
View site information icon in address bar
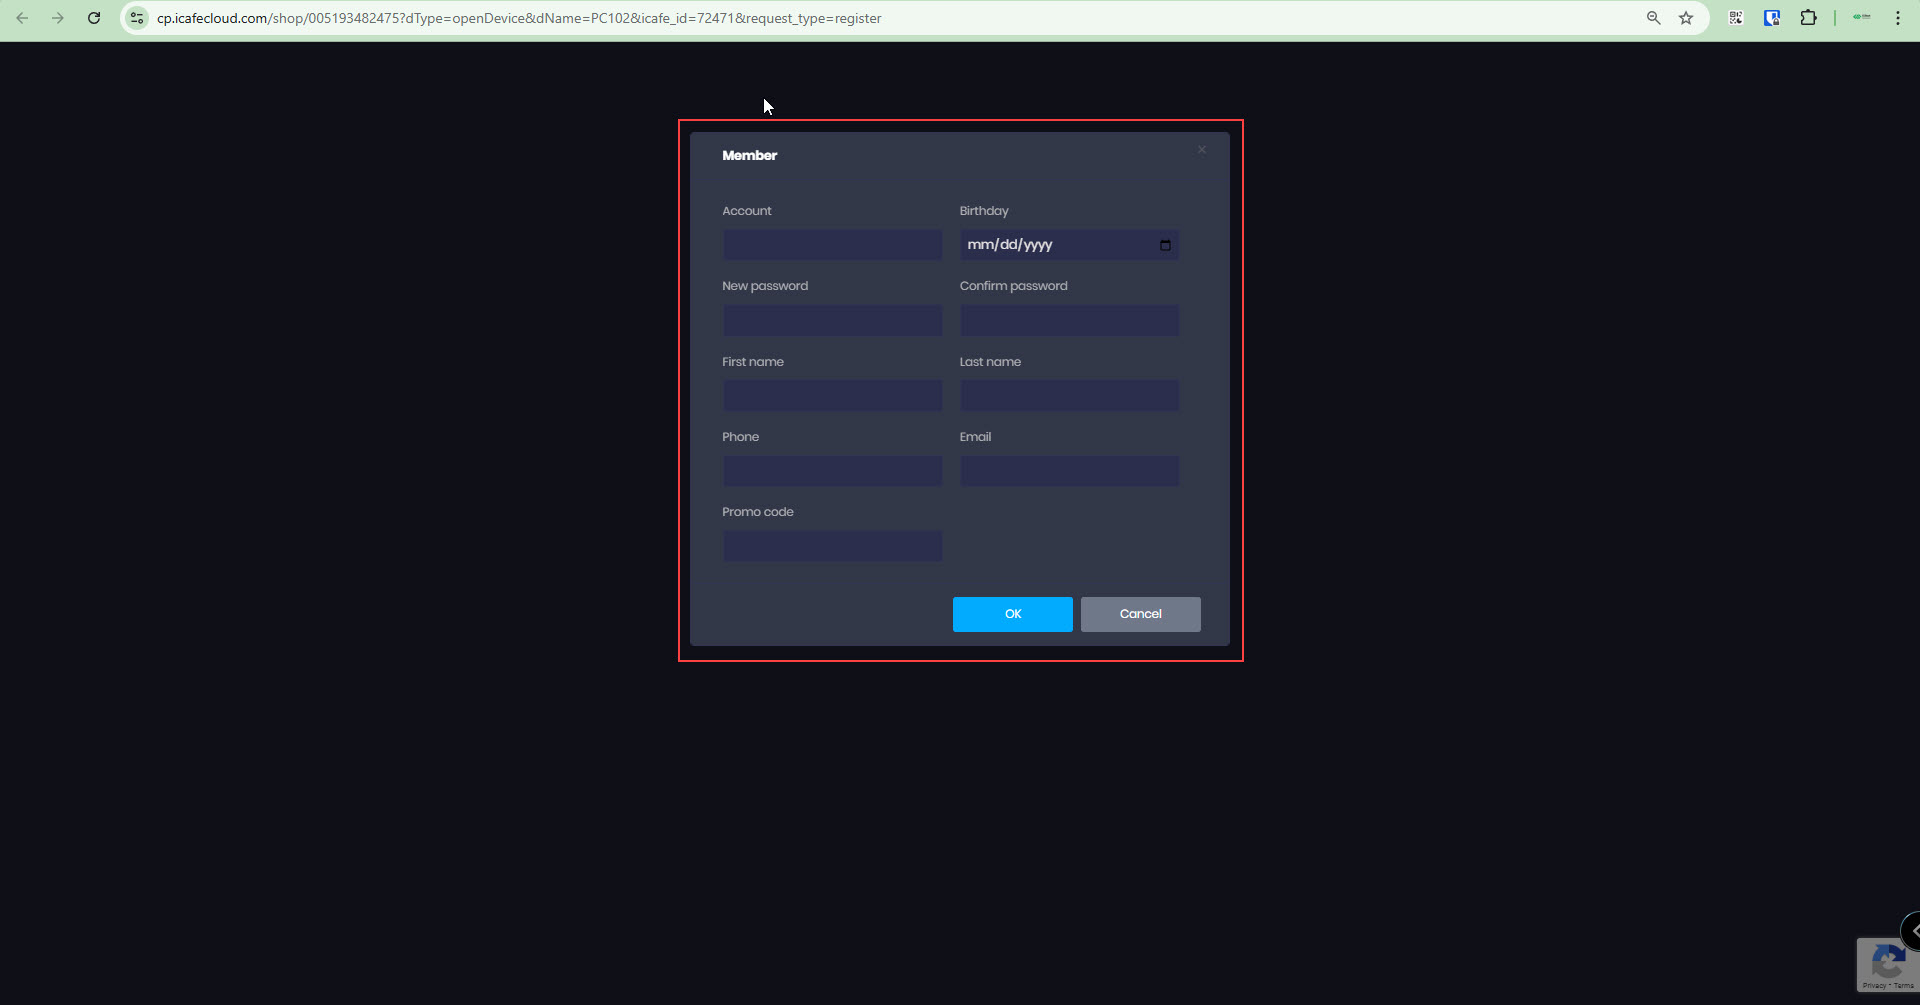click(x=137, y=18)
